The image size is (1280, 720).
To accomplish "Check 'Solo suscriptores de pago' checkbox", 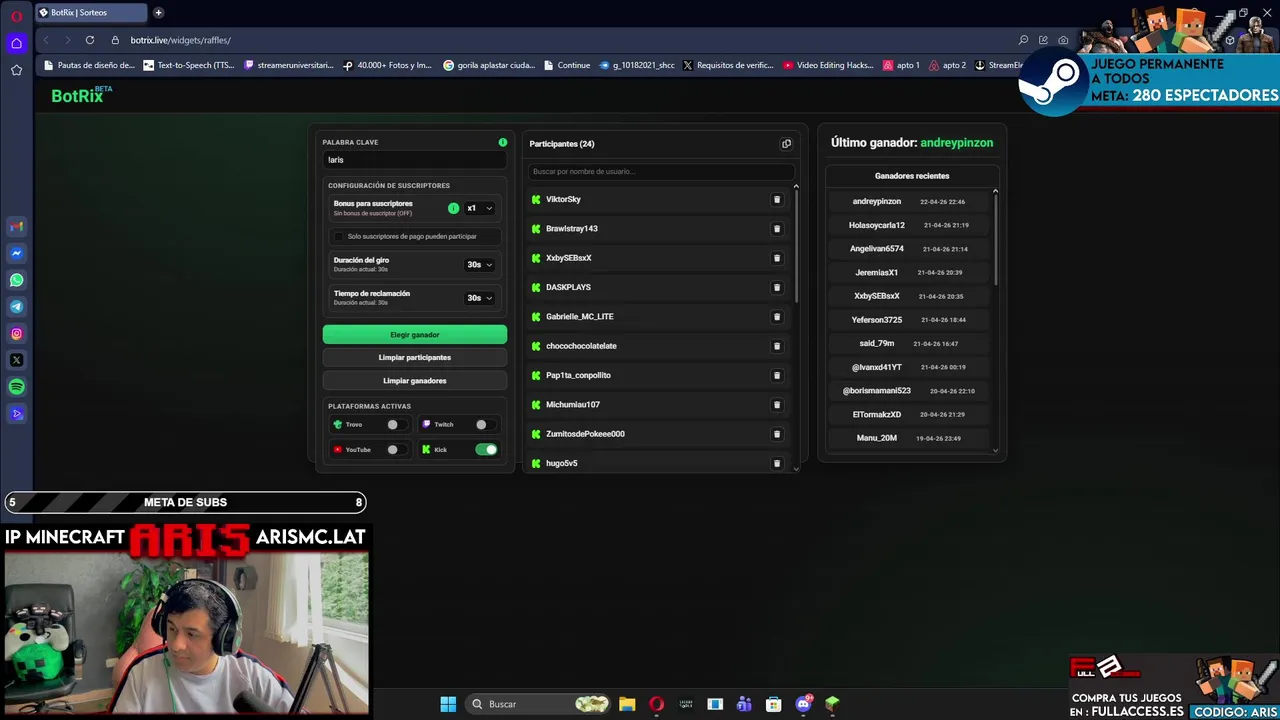I will point(338,237).
